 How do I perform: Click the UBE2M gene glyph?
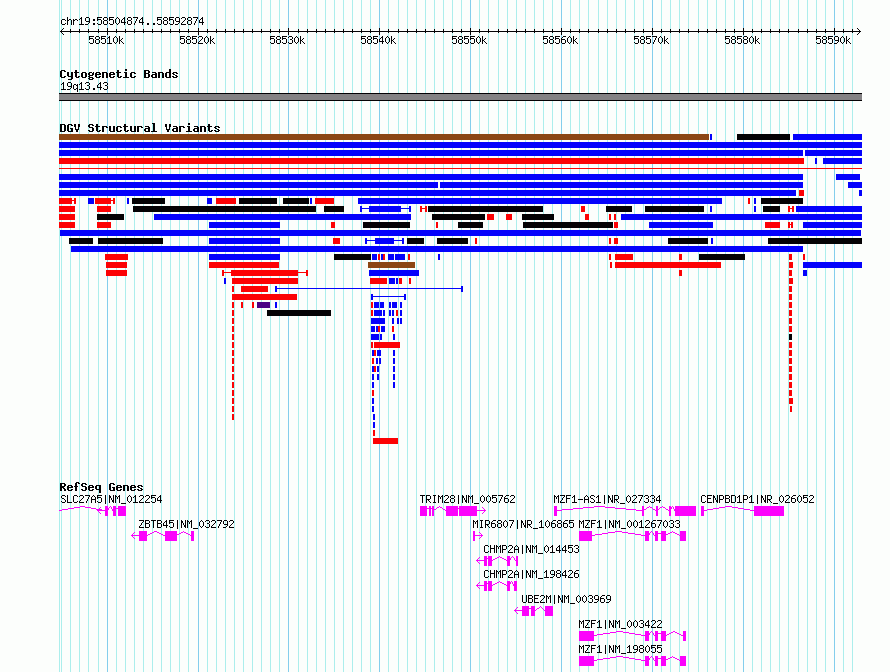tap(534, 611)
